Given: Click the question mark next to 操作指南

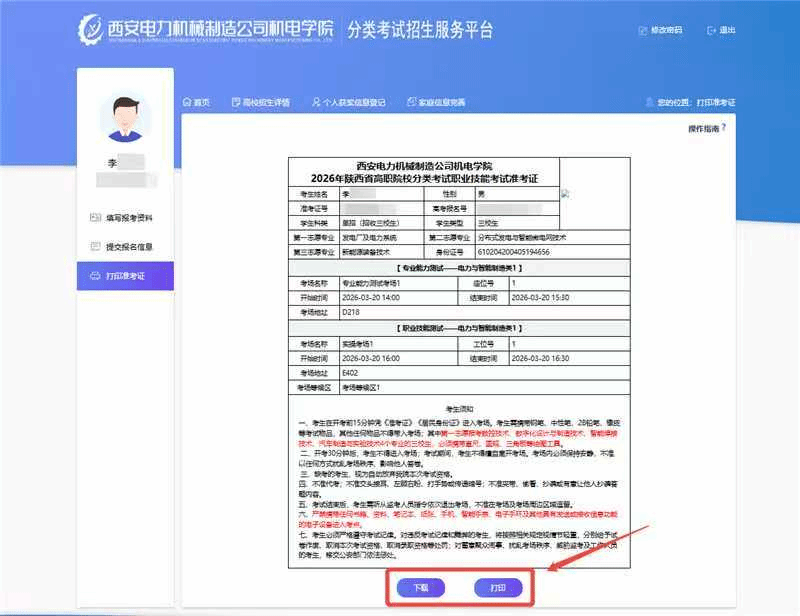Looking at the screenshot, I should (x=723, y=129).
